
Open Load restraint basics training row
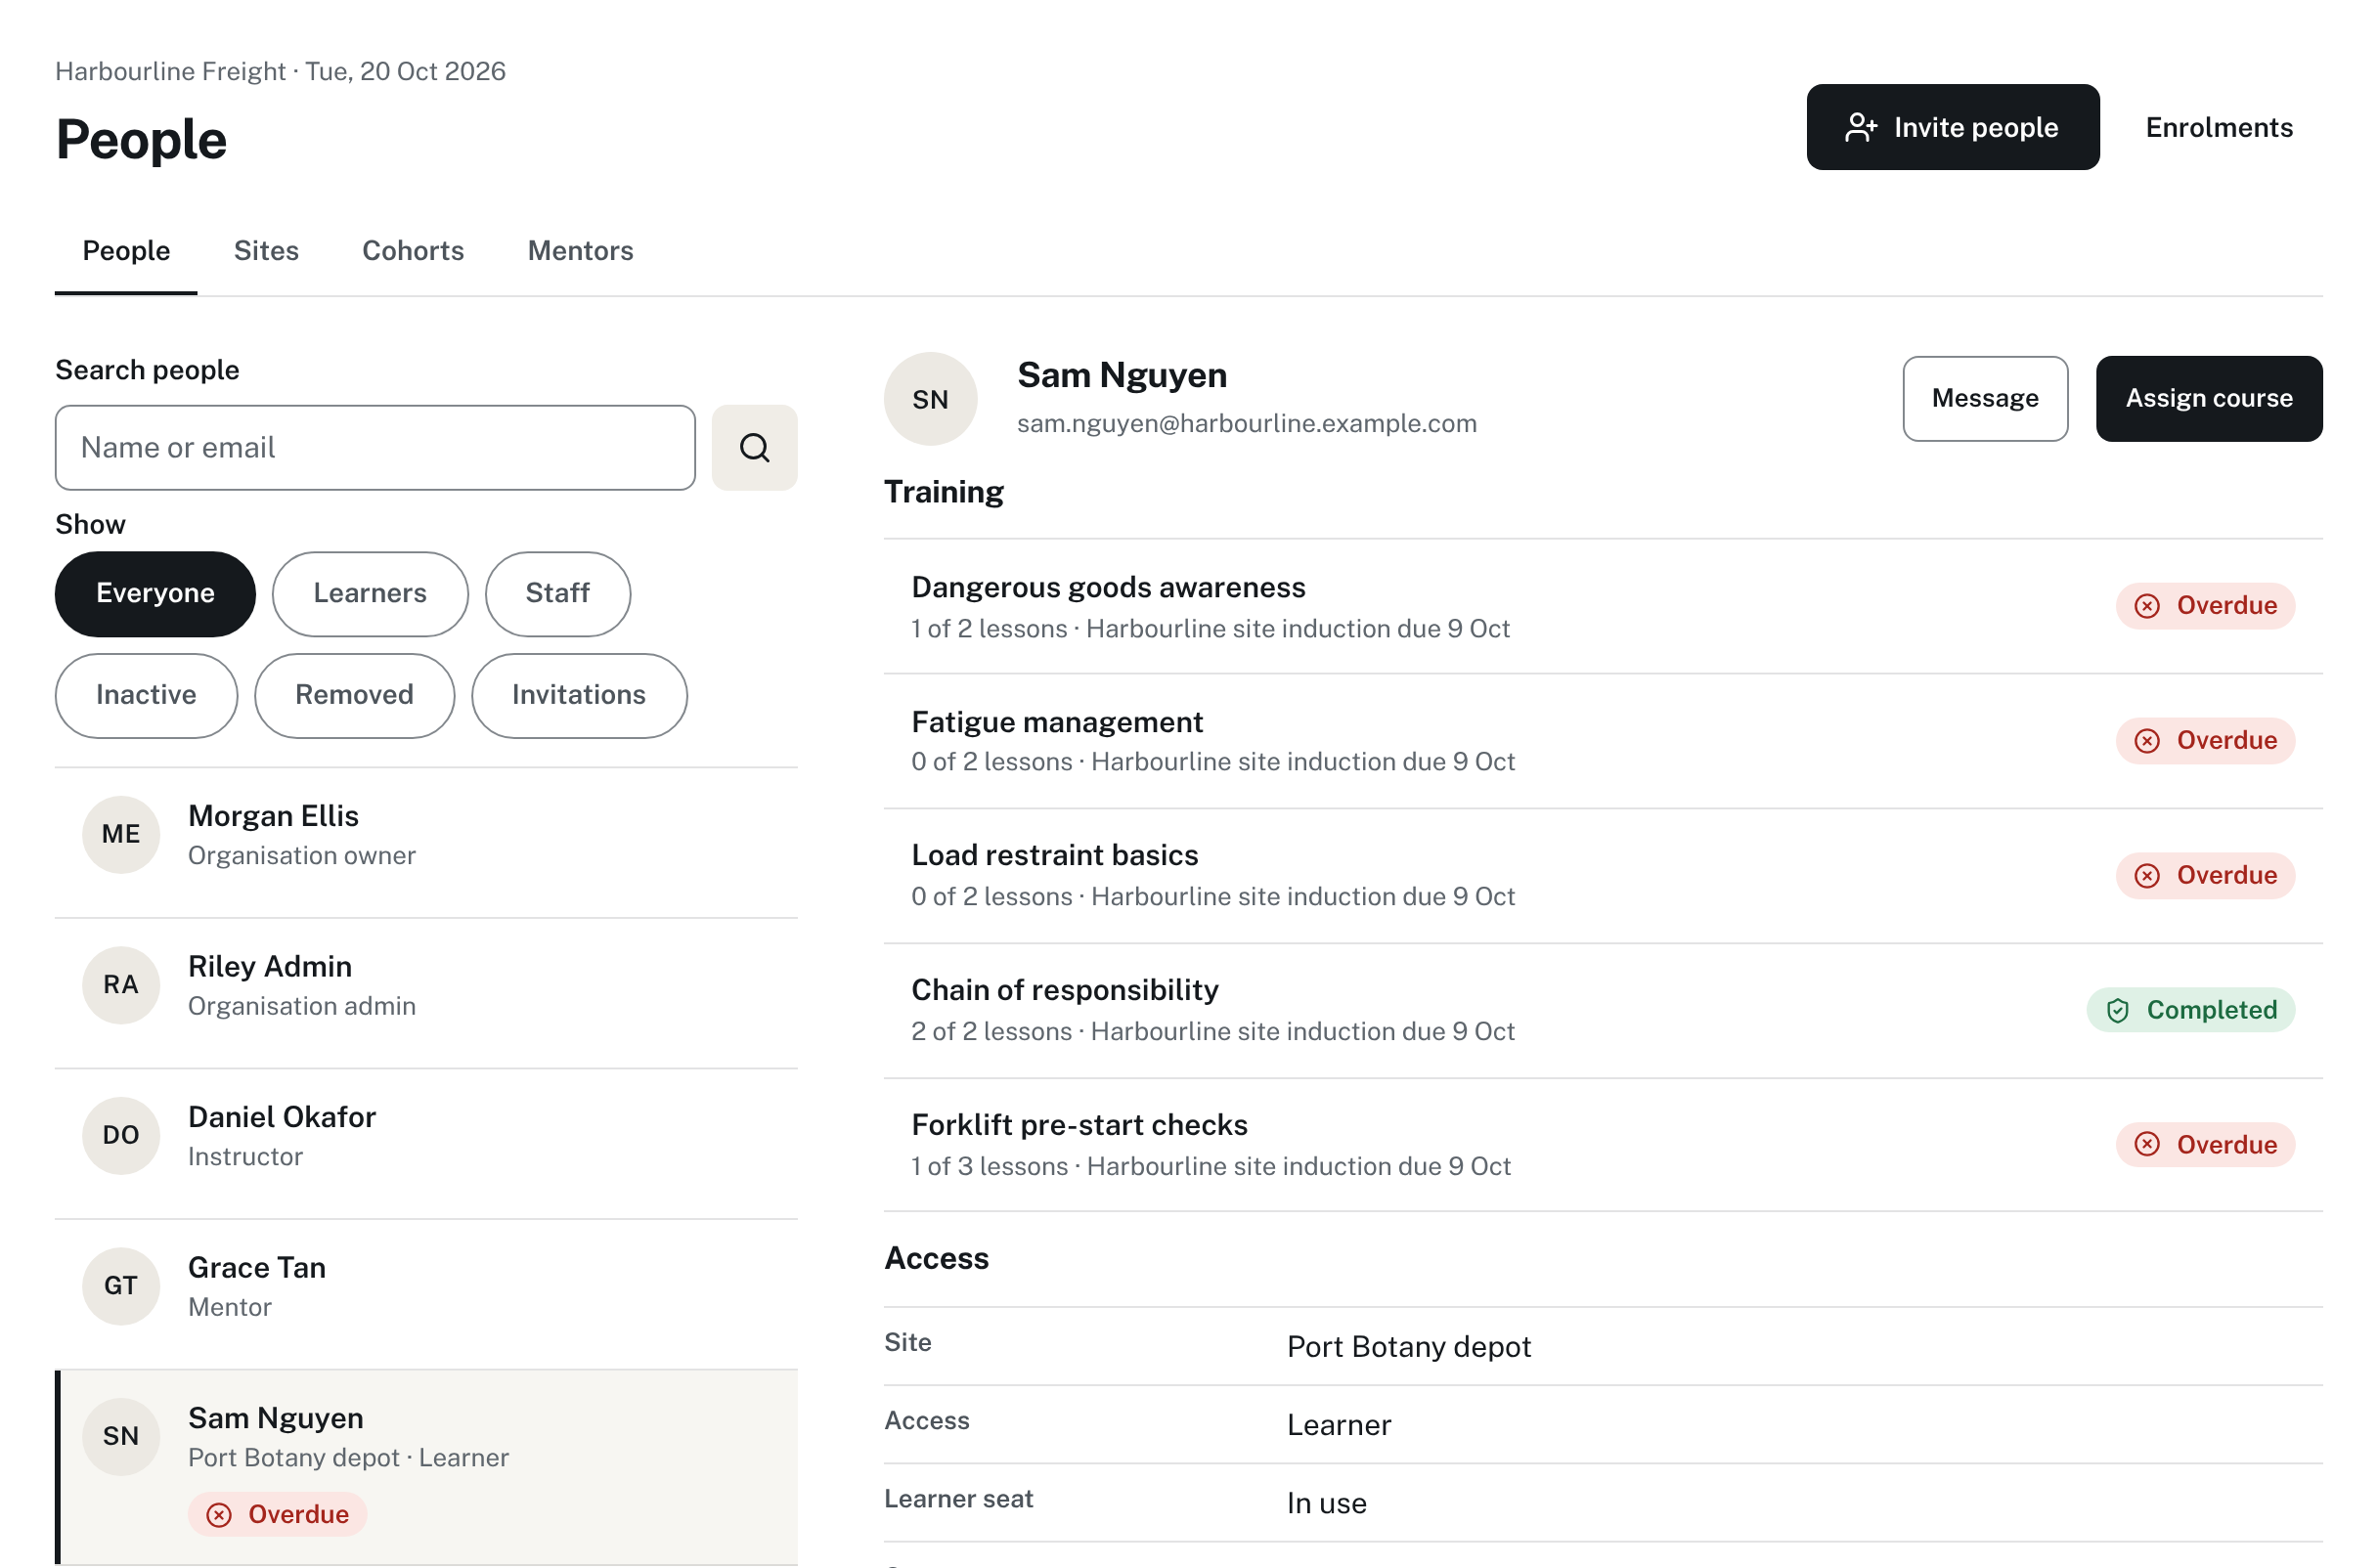pyautogui.click(x=1602, y=875)
